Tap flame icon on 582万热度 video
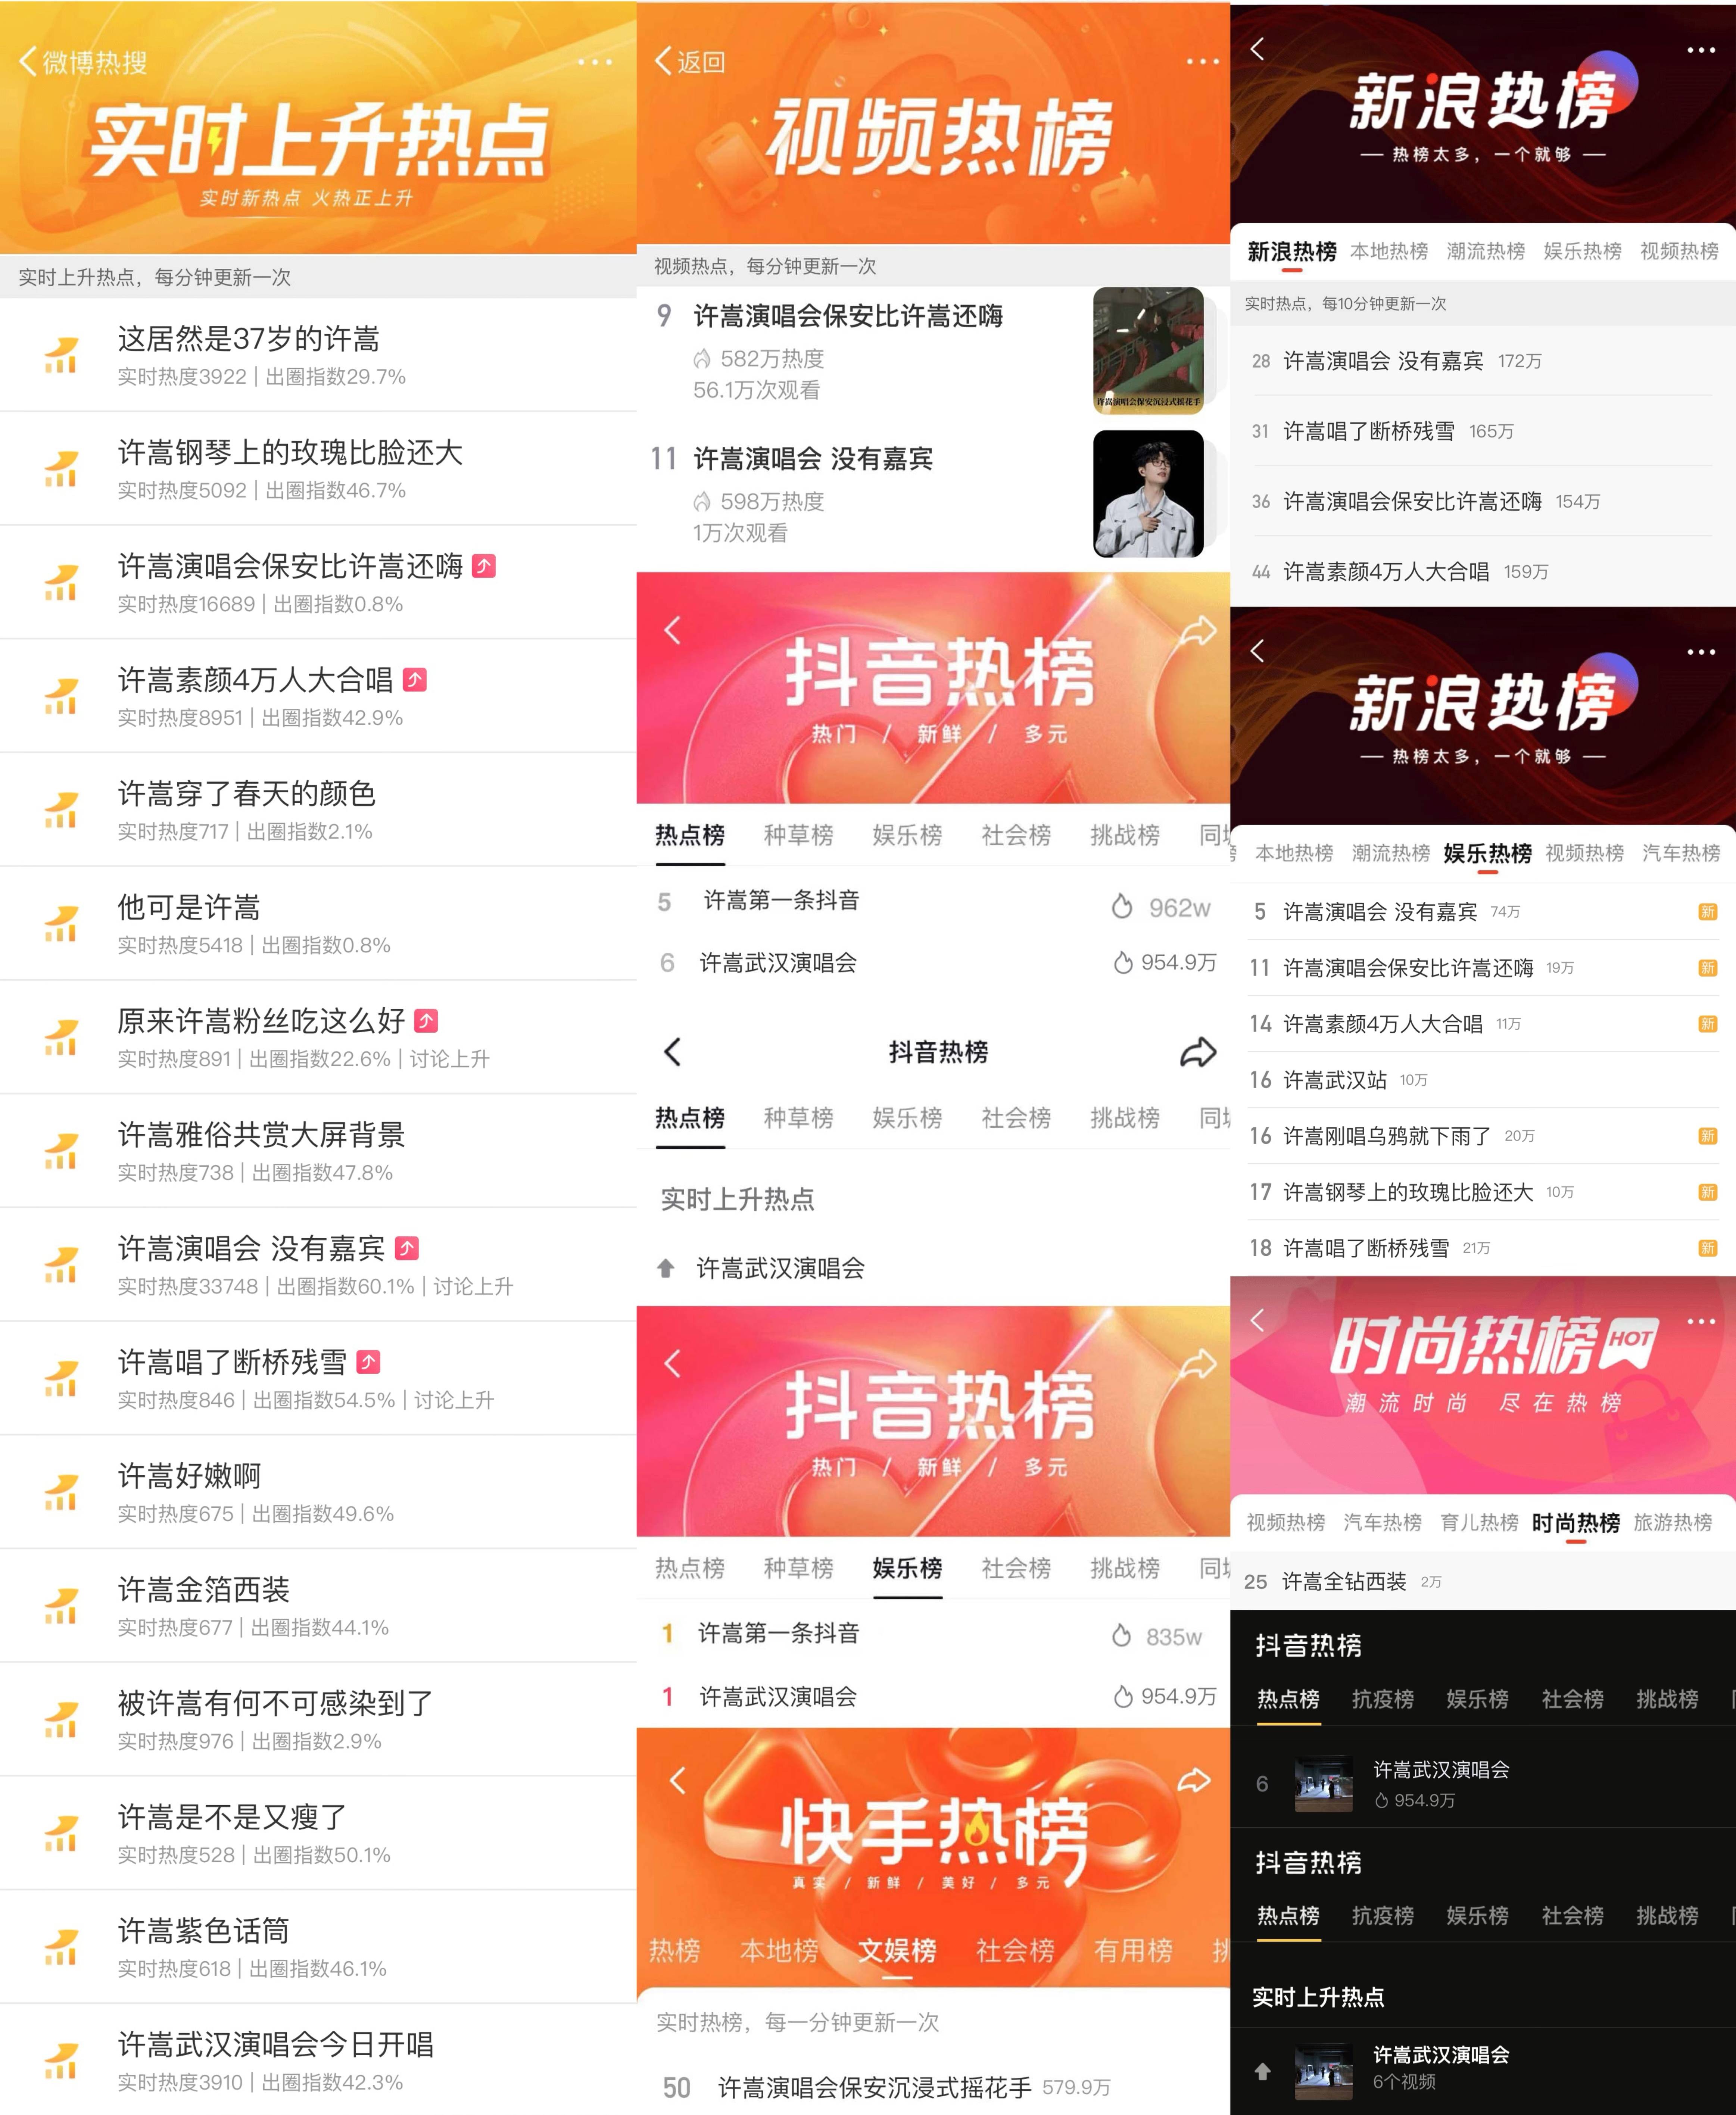The height and width of the screenshot is (2115, 1736). coord(702,359)
